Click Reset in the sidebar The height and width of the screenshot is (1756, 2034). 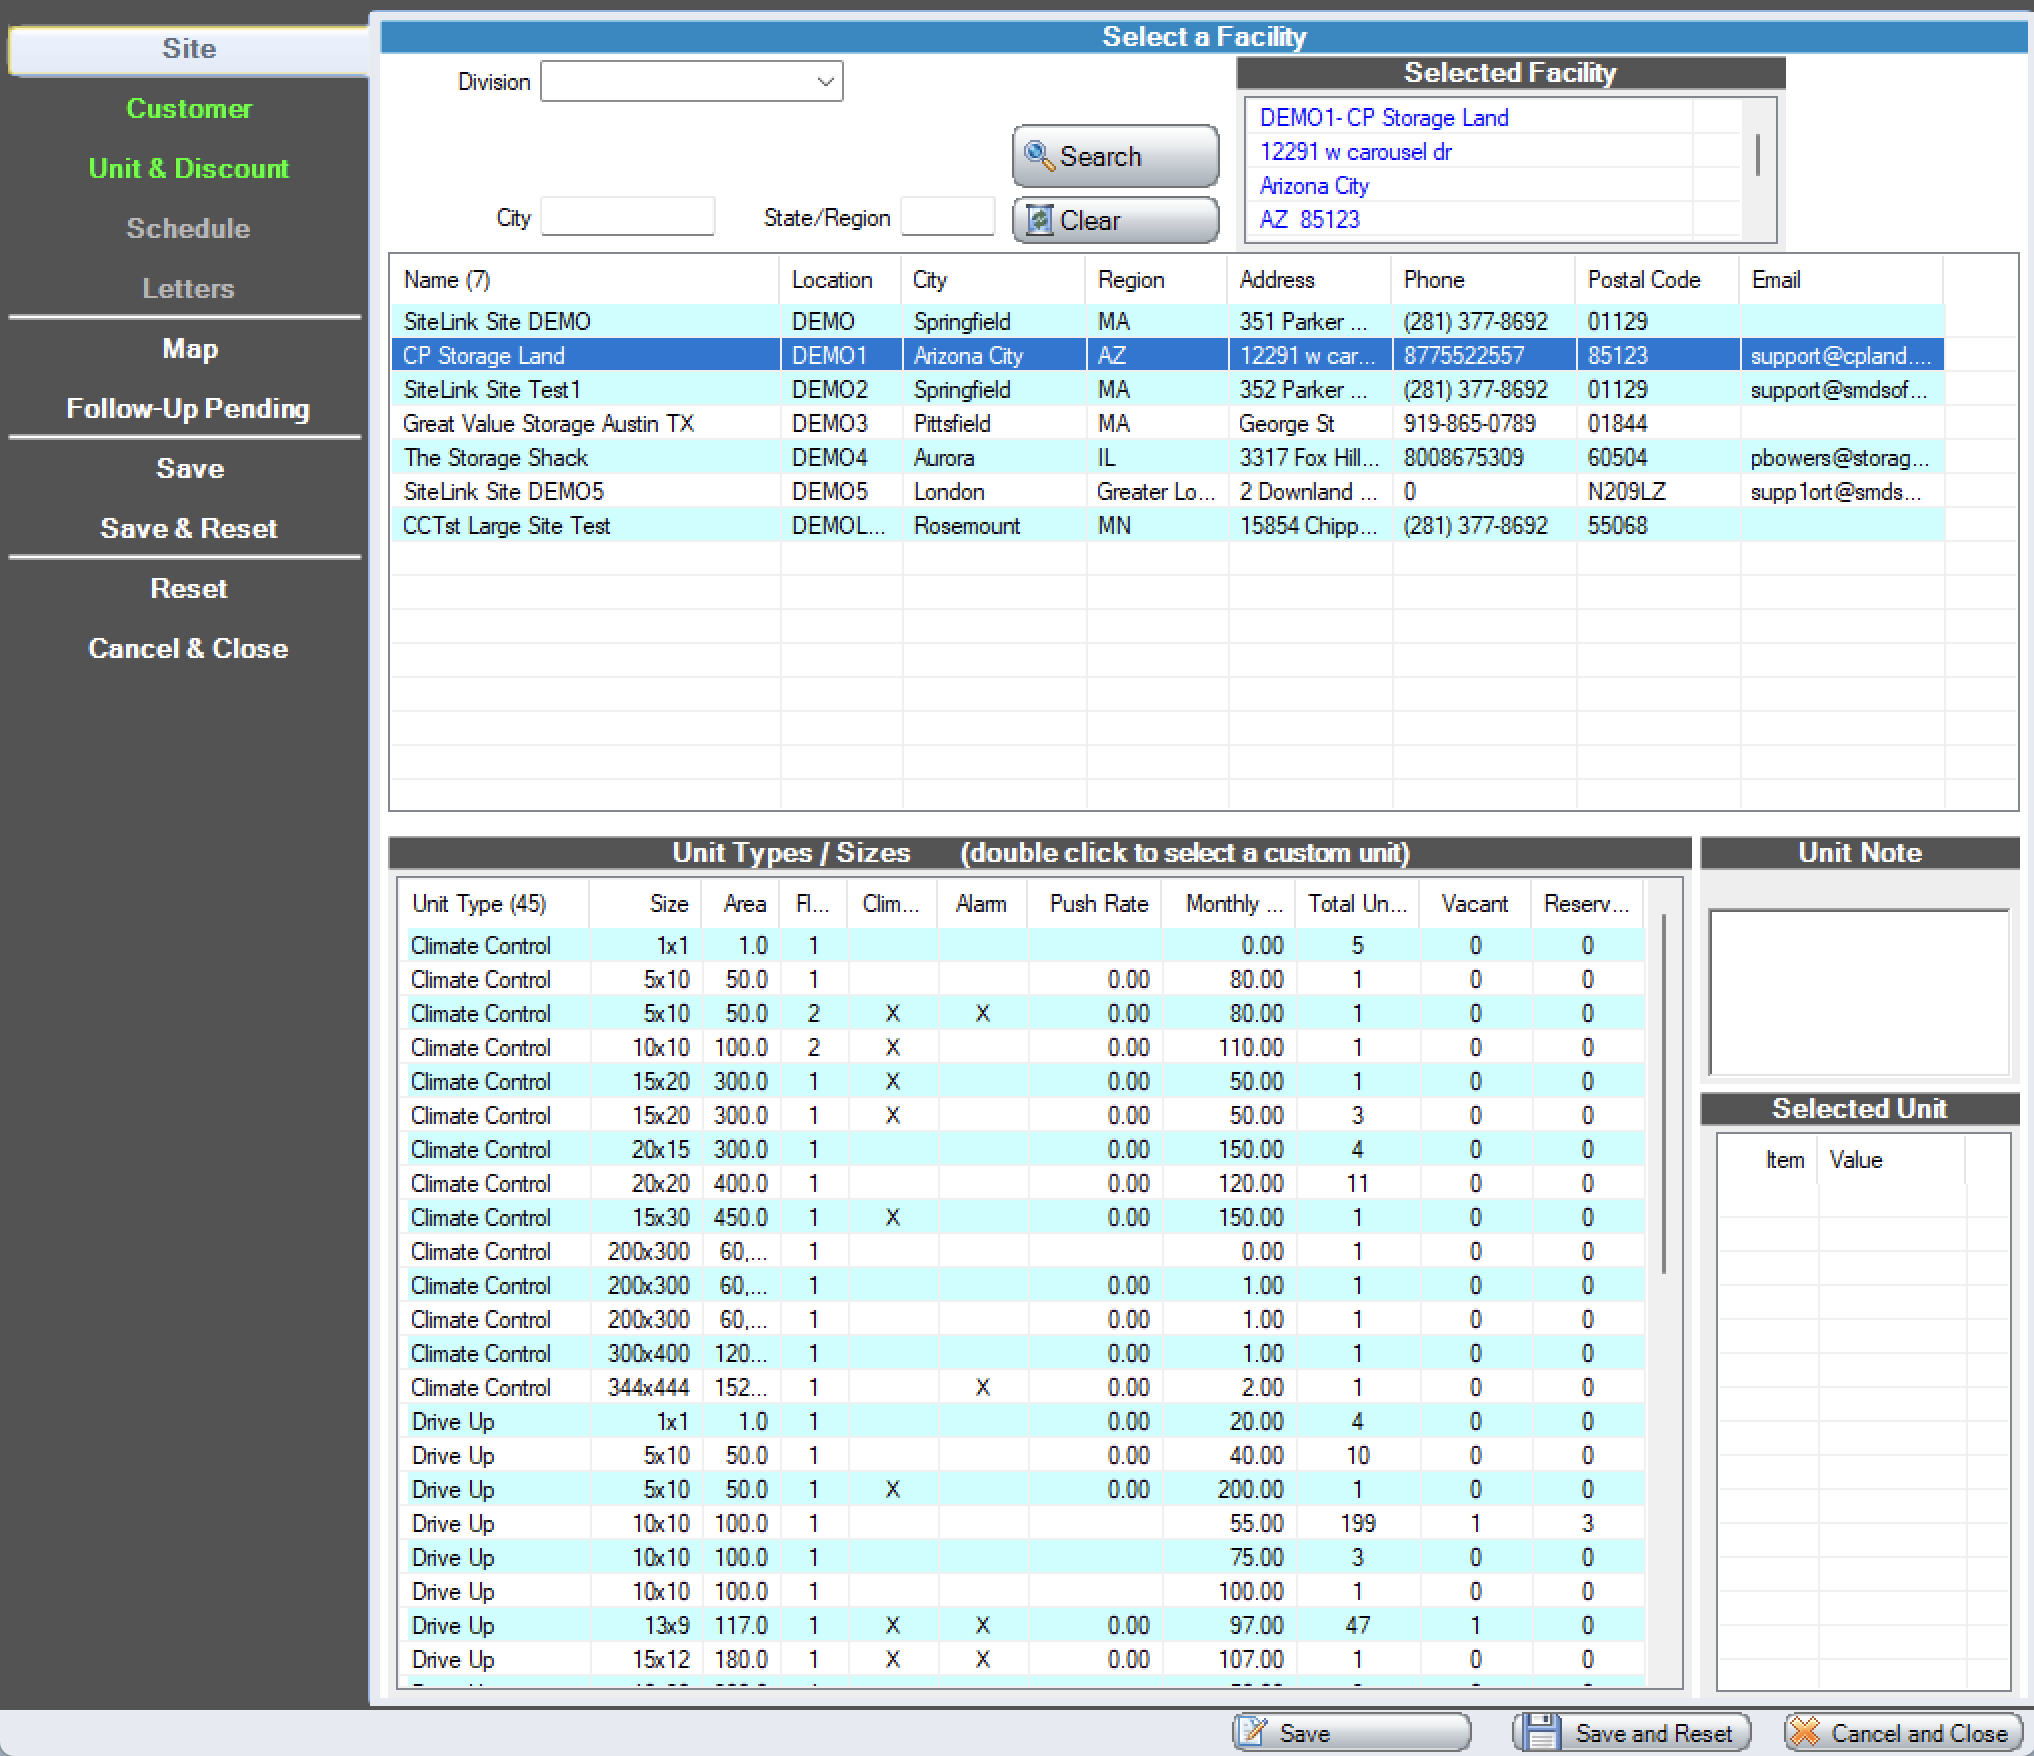188,588
